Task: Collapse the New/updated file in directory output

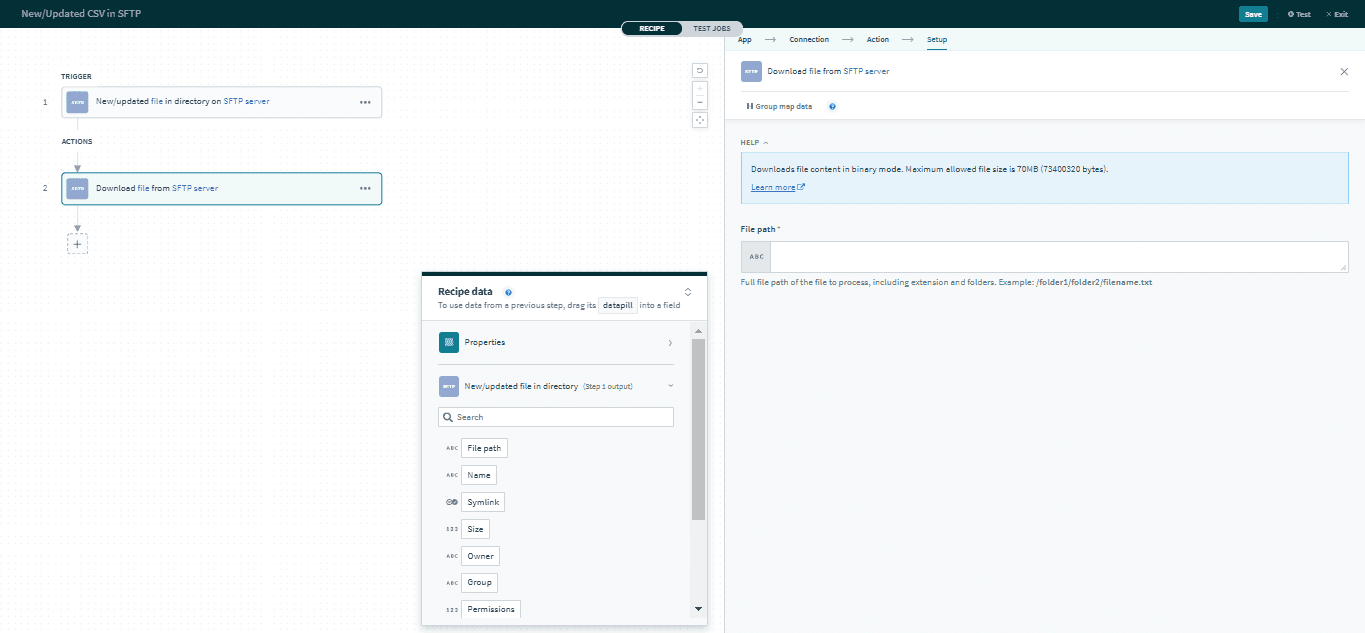Action: 670,386
